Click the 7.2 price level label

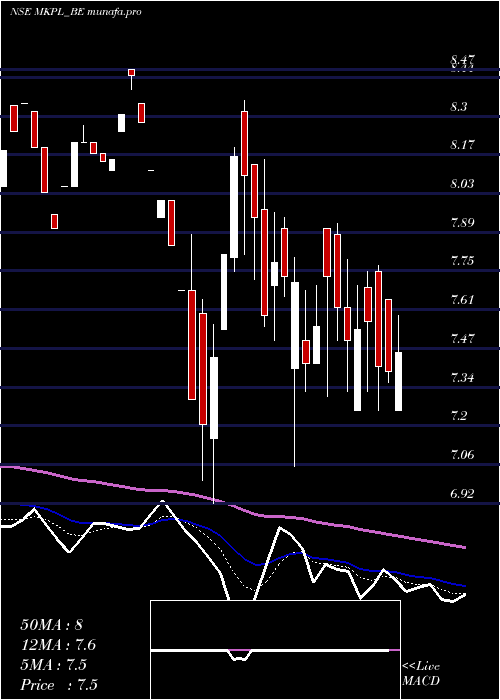click(x=459, y=416)
